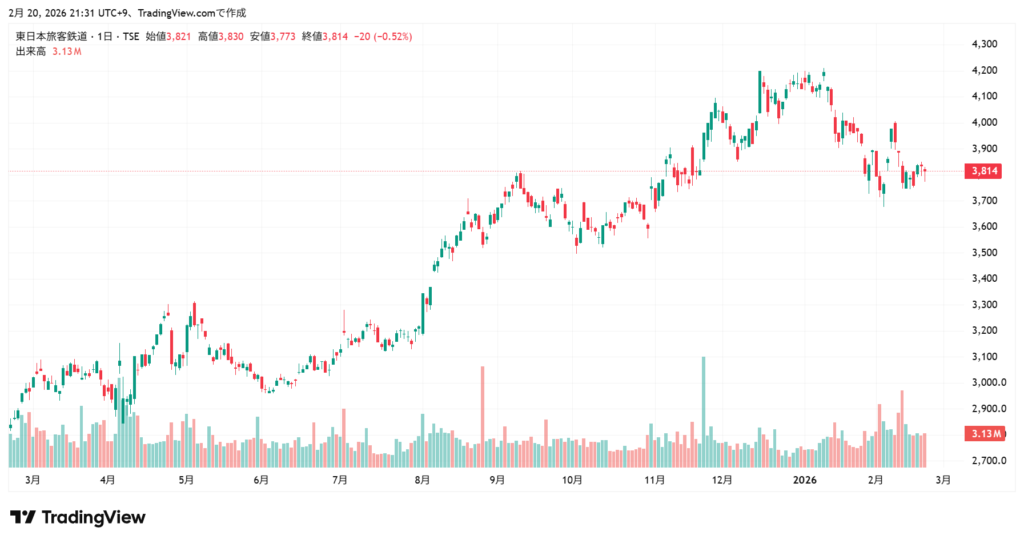Select the 8月 label on time axis
Image resolution: width=1024 pixels, height=543 pixels.
(x=422, y=480)
